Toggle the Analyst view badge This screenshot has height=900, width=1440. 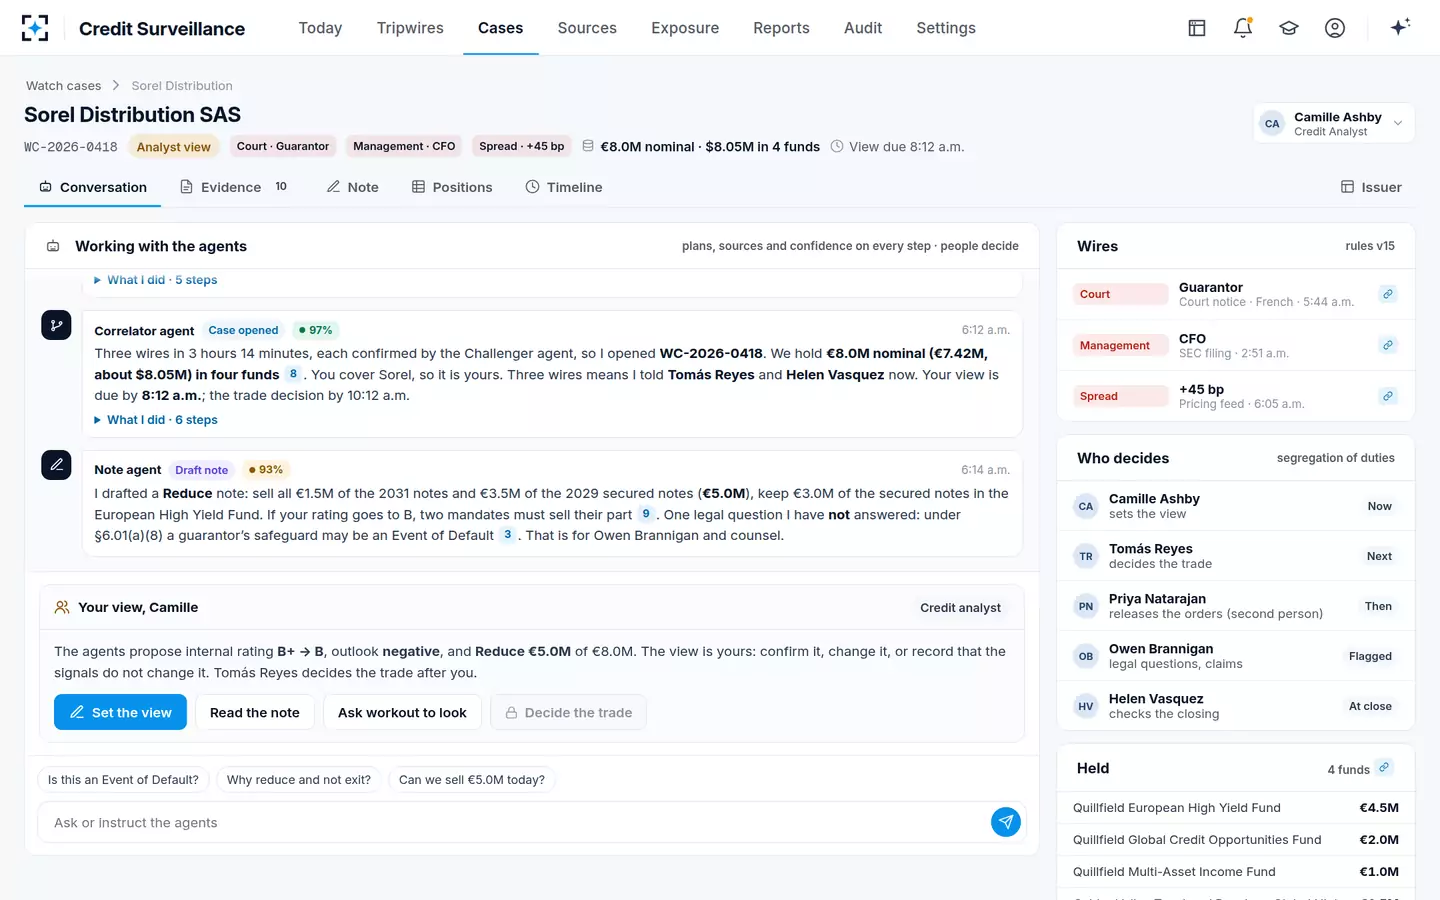tap(174, 147)
